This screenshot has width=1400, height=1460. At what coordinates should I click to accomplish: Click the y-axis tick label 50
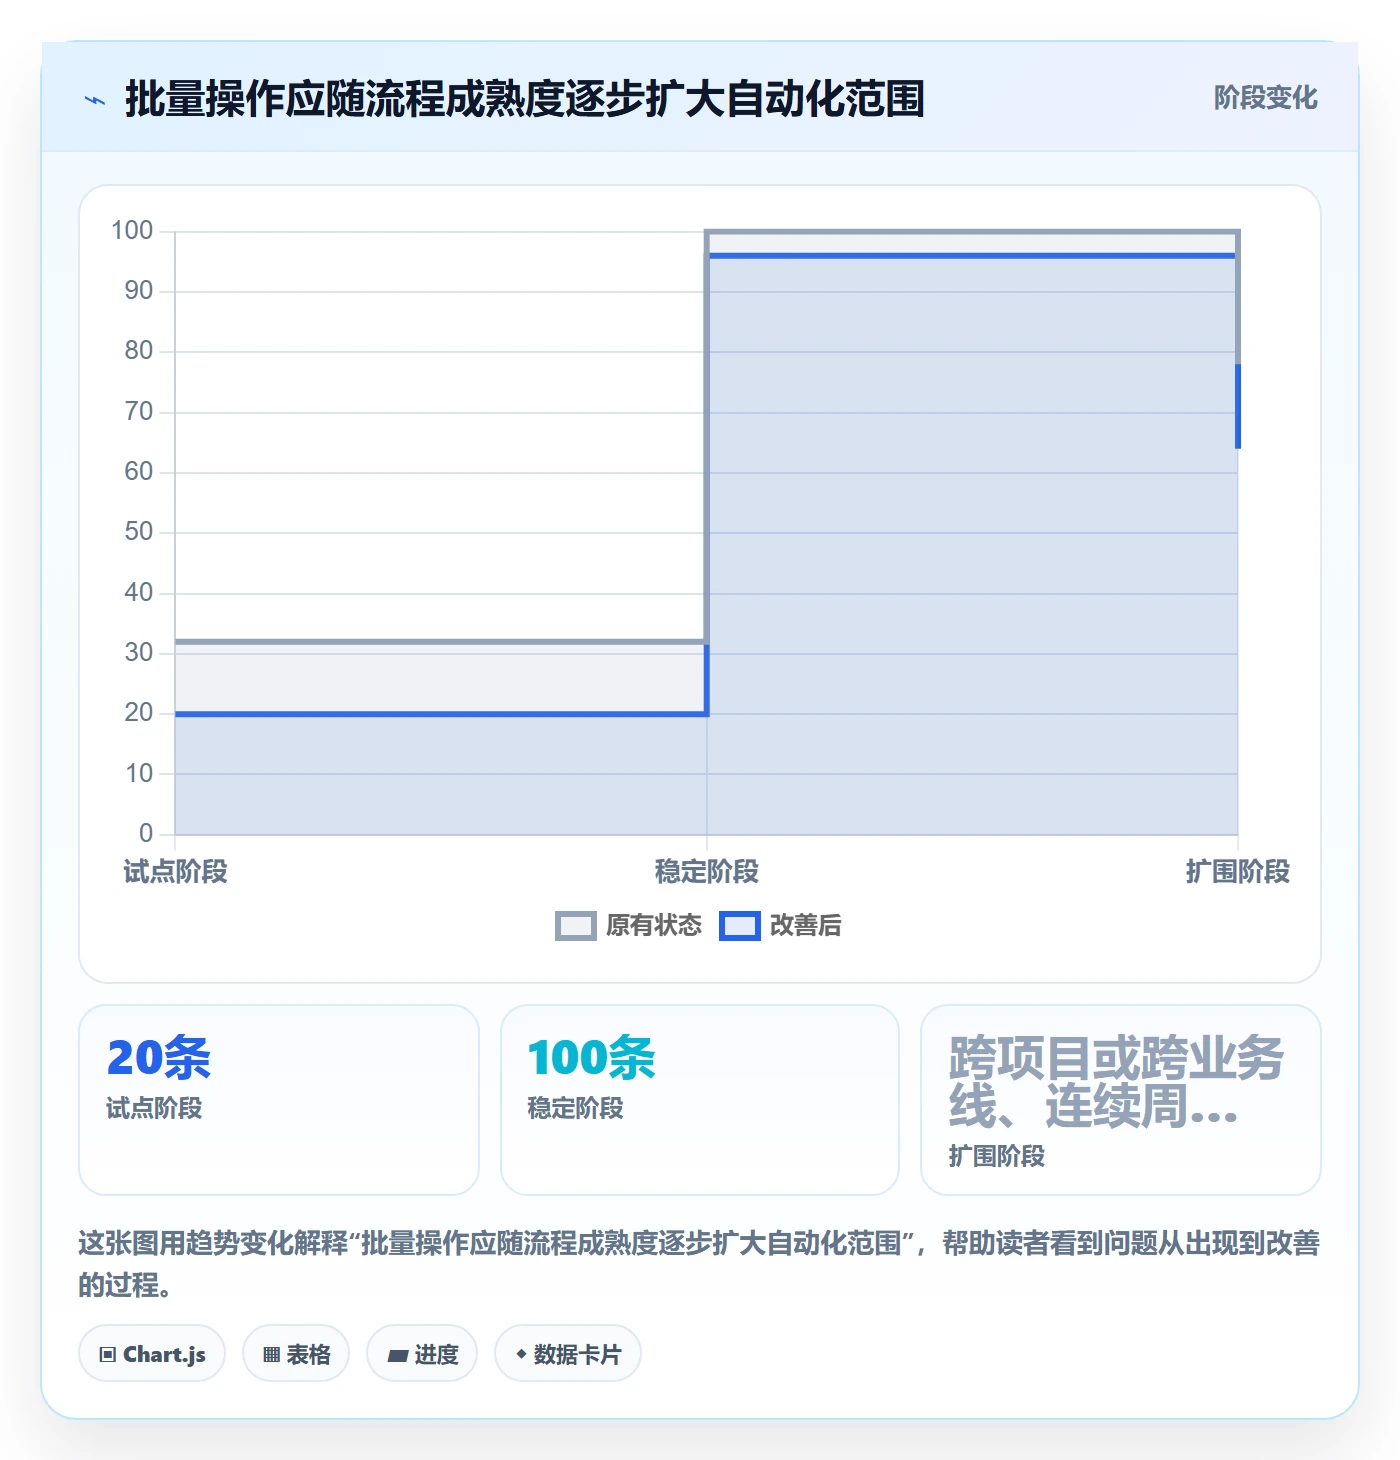(139, 532)
